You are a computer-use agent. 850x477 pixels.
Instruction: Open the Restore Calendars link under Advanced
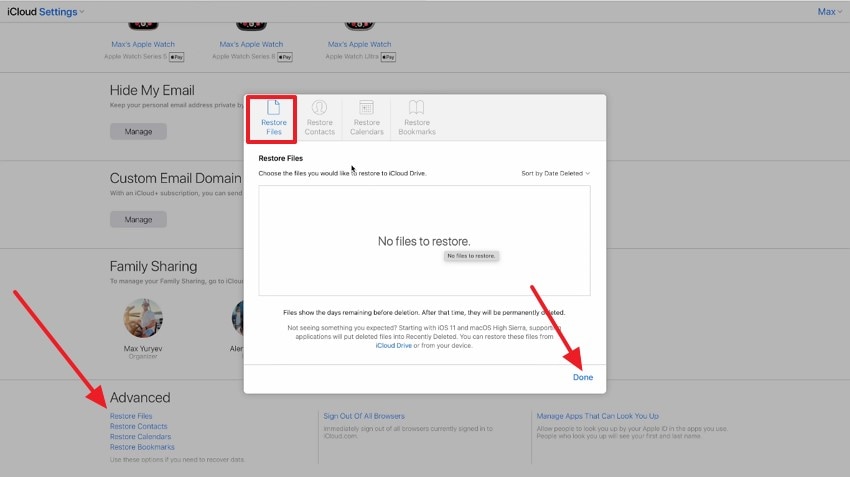(140, 436)
